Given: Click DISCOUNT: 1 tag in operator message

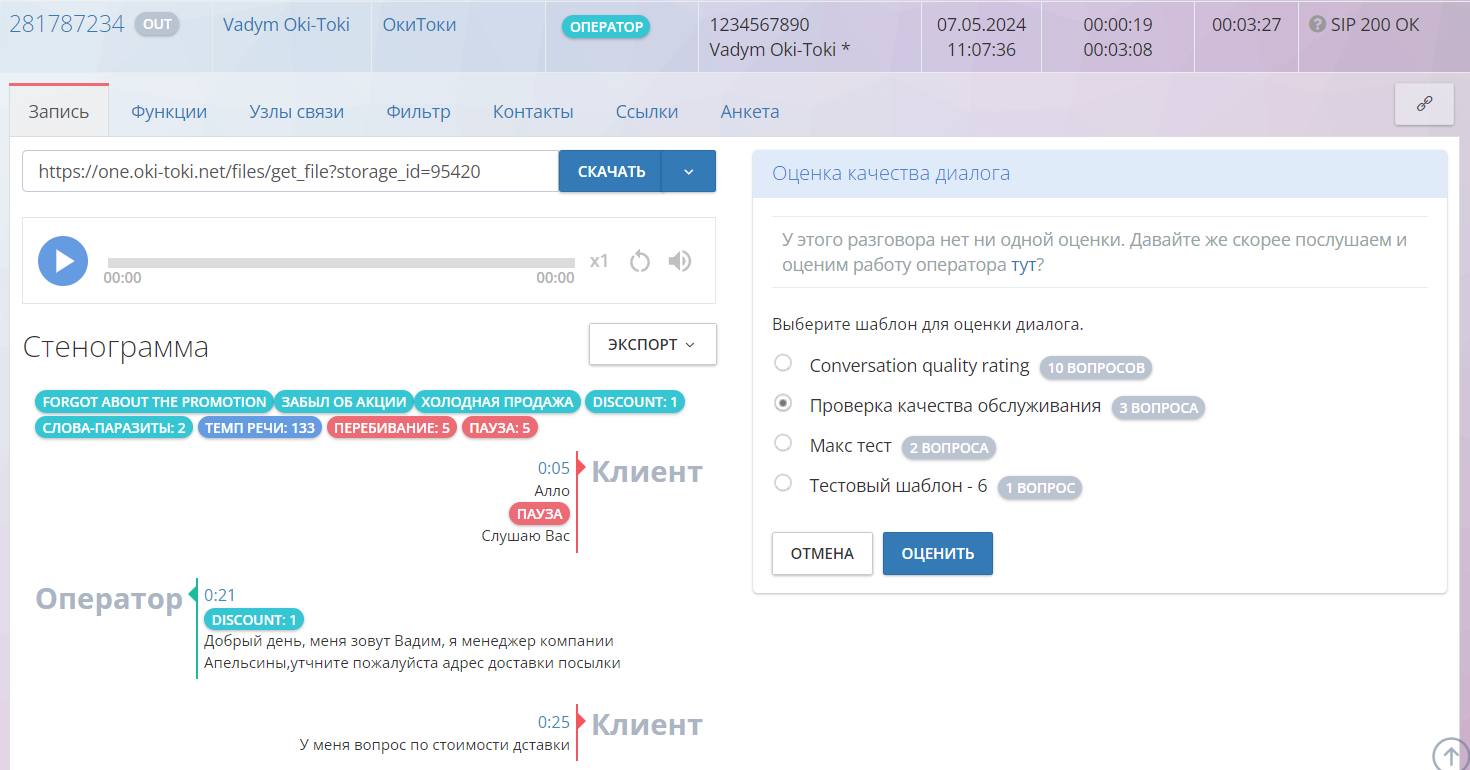Looking at the screenshot, I should point(254,620).
